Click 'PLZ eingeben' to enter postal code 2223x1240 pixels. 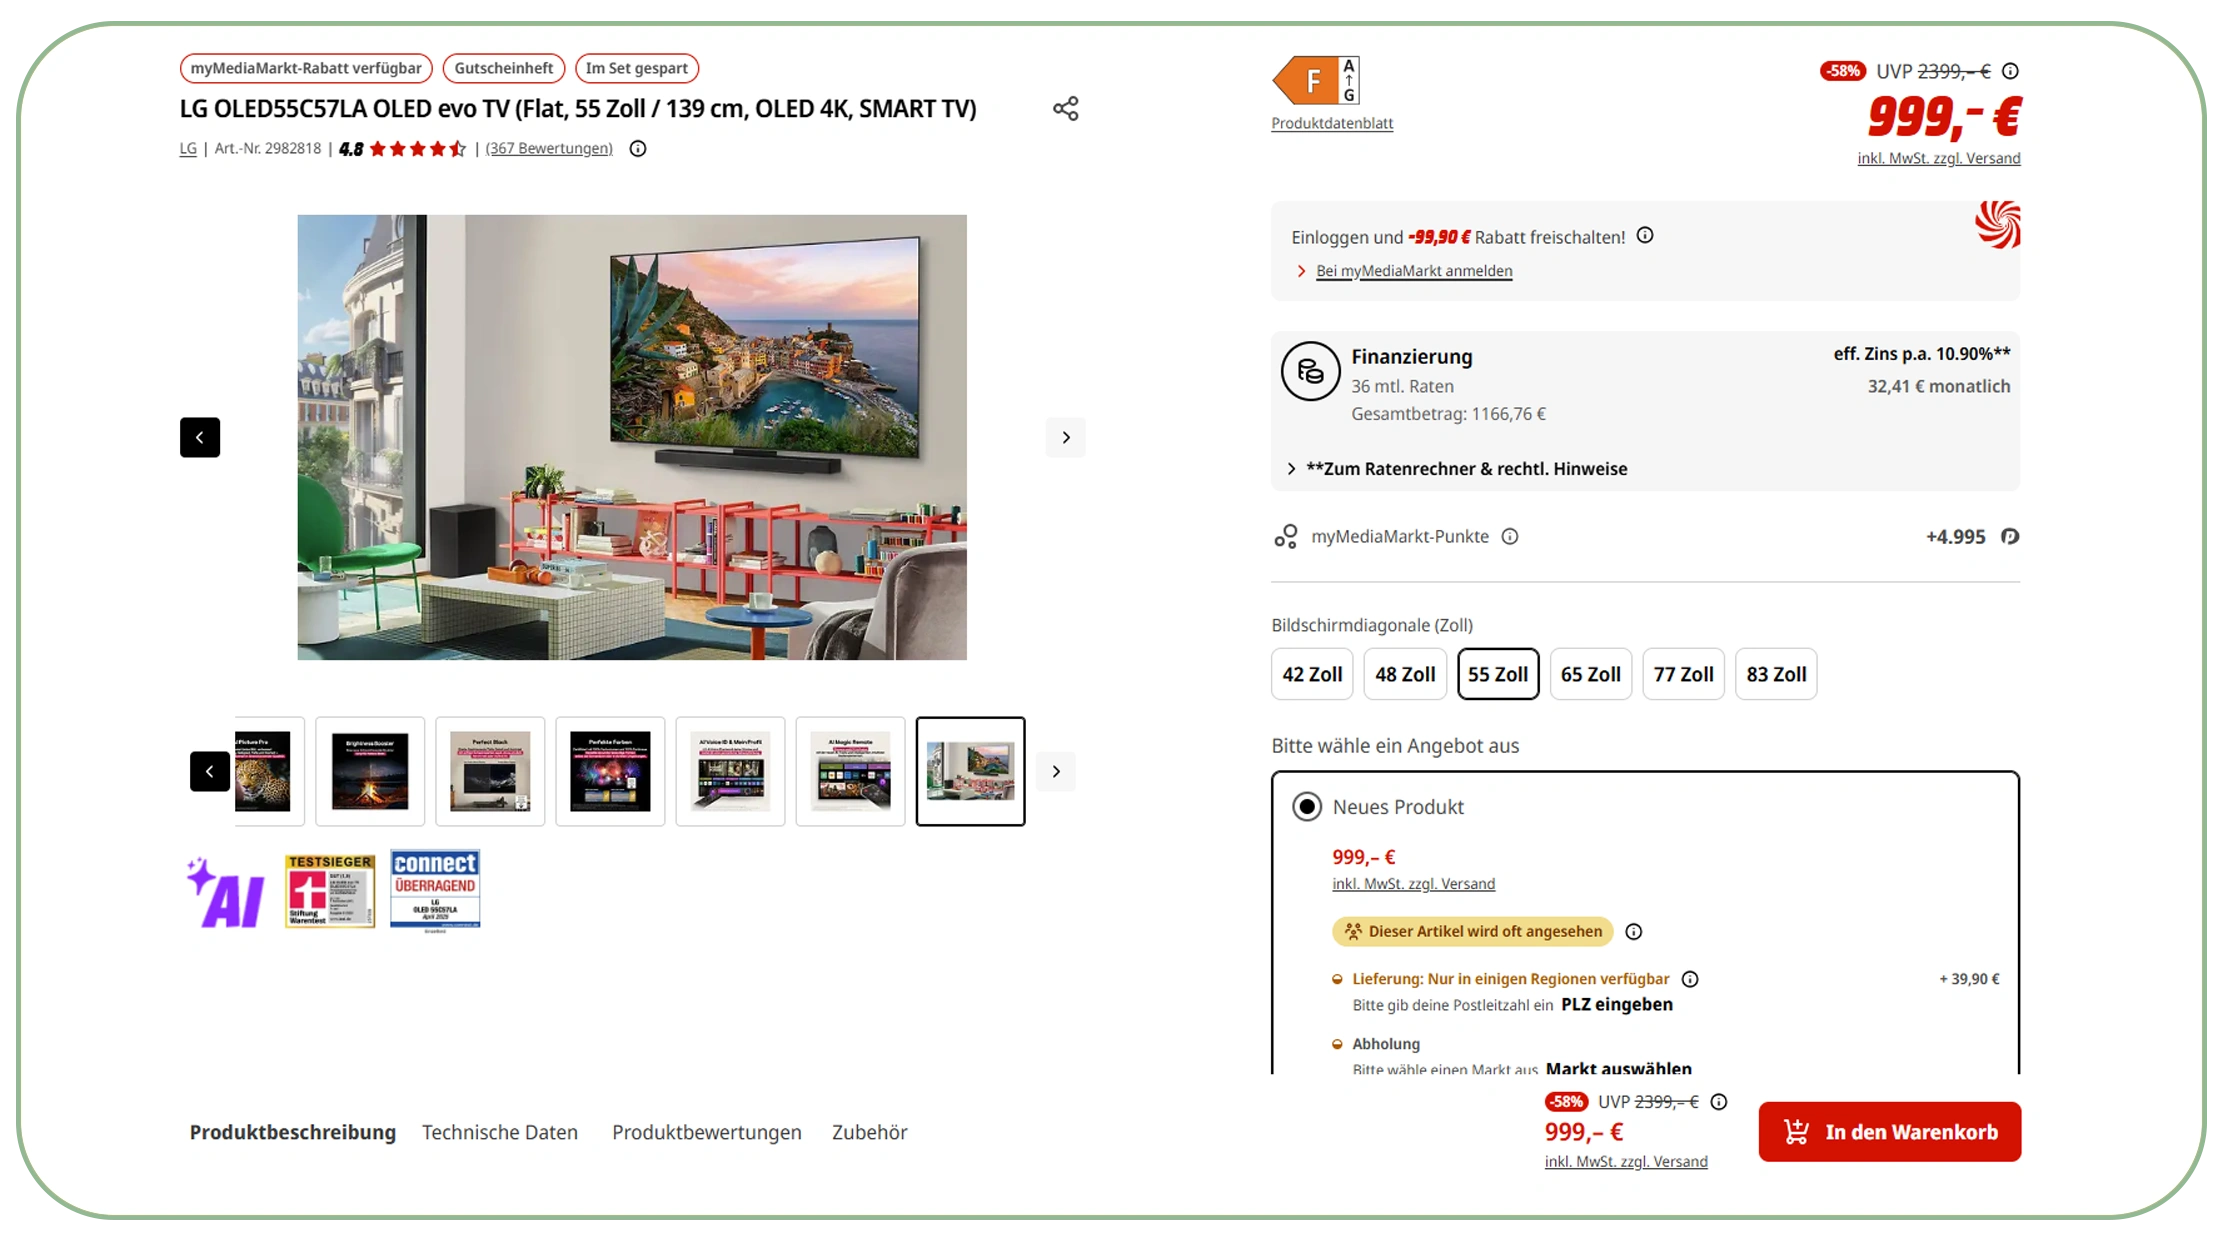pos(1617,1005)
